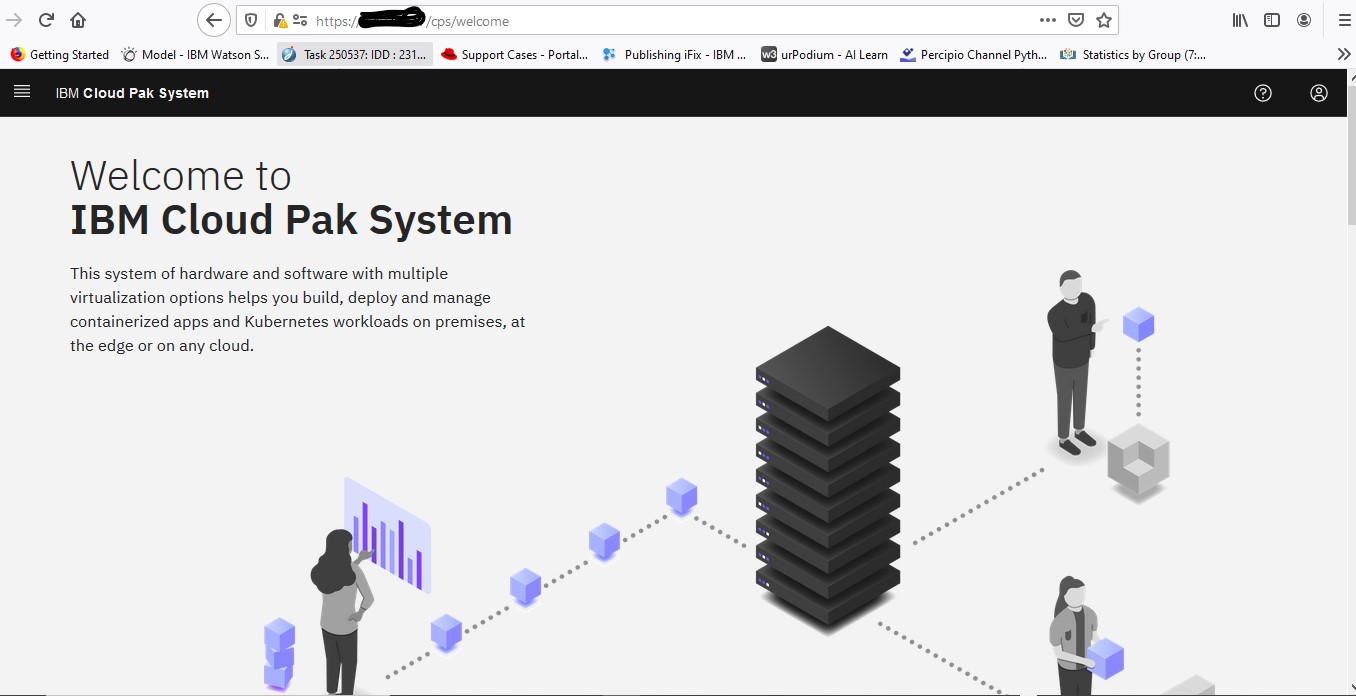This screenshot has width=1356, height=696.
Task: Open the user profile icon in header
Action: click(1319, 93)
